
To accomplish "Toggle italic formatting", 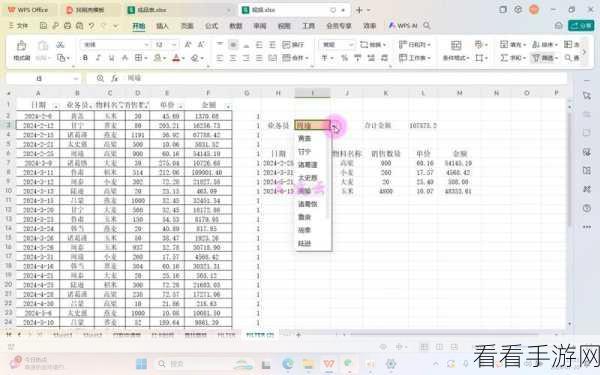I will tap(98, 58).
